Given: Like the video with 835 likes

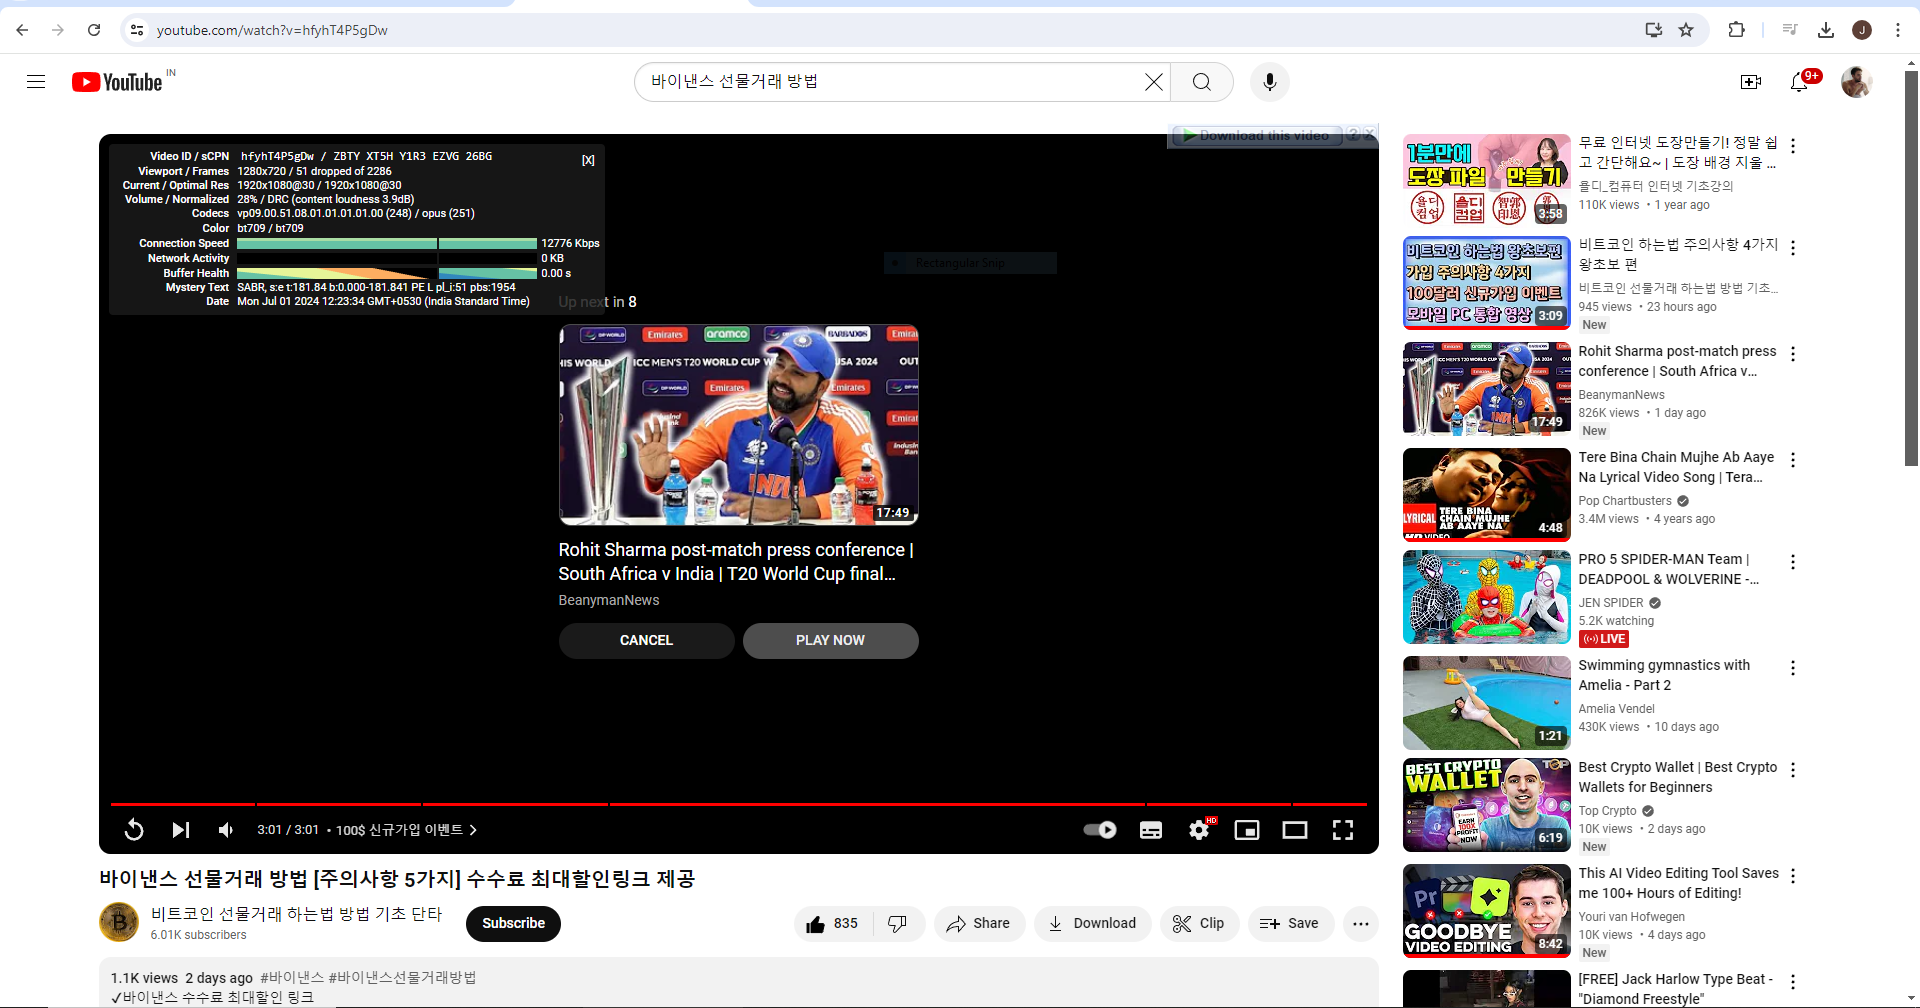Looking at the screenshot, I should point(833,924).
